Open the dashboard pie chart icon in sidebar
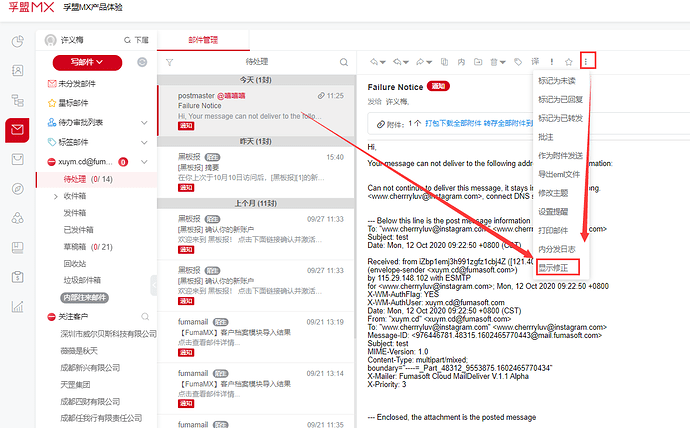Image resolution: width=690 pixels, height=428 pixels. (17, 41)
